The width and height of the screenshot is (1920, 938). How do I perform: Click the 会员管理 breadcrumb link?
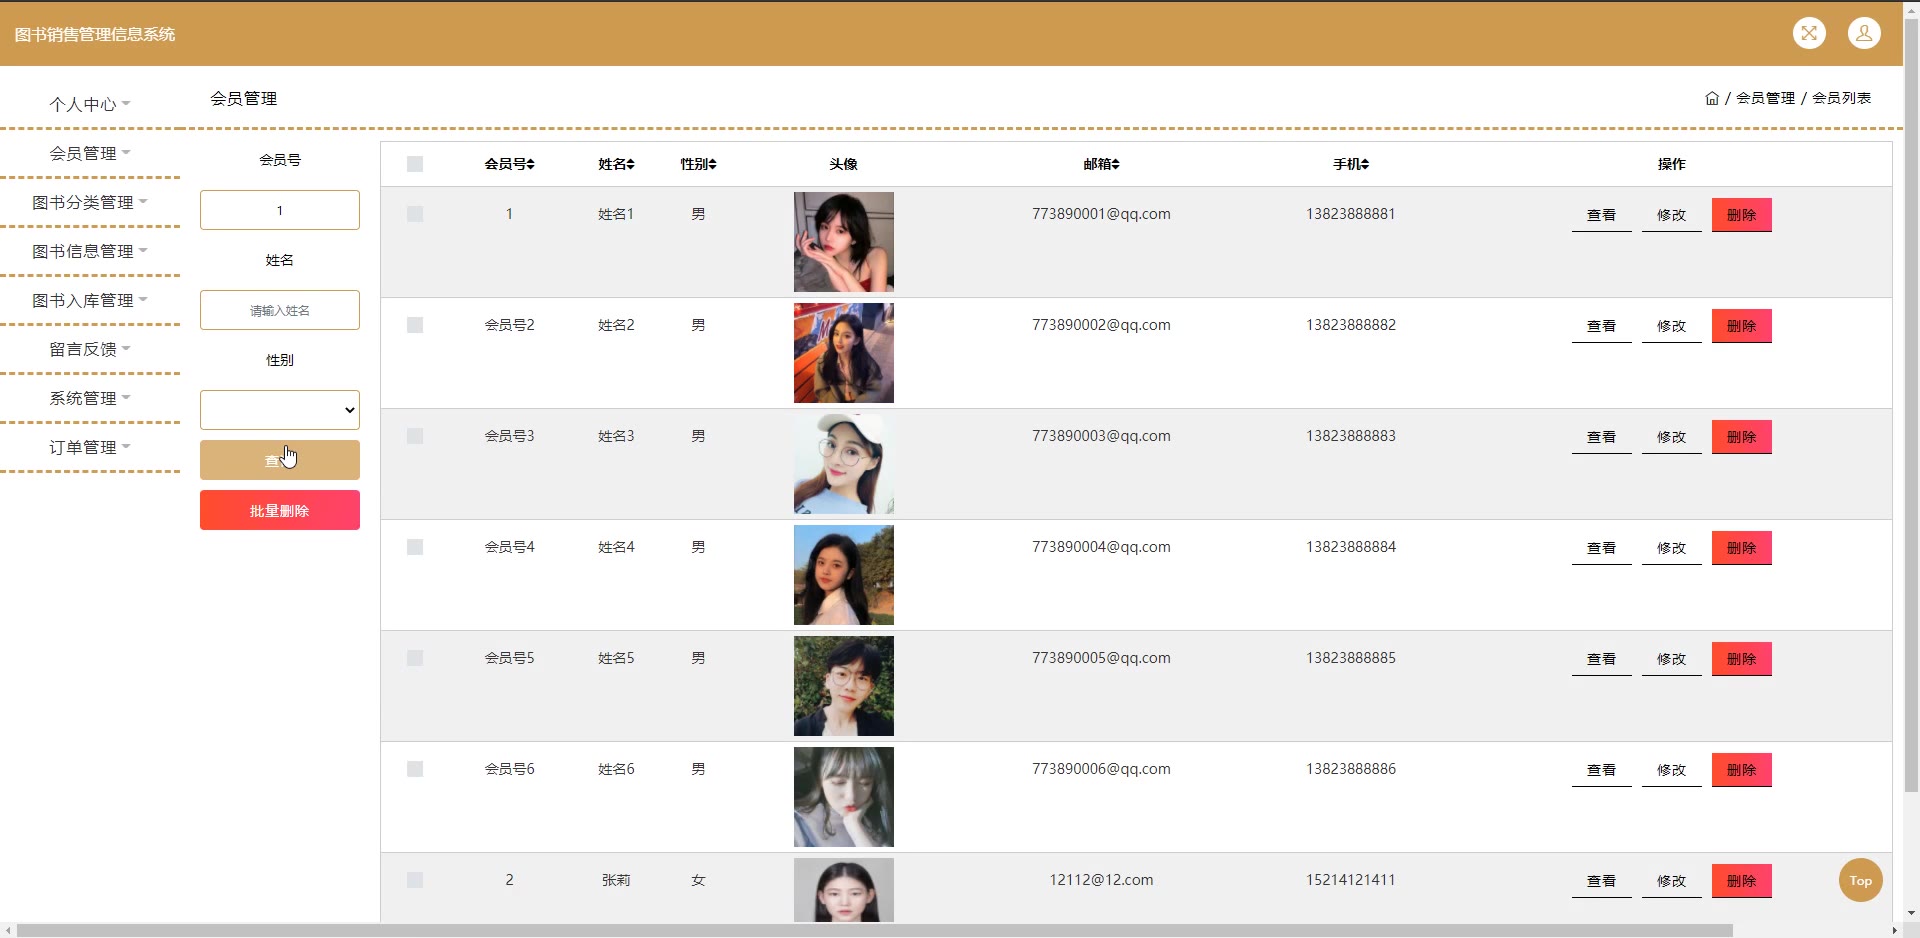[1765, 98]
